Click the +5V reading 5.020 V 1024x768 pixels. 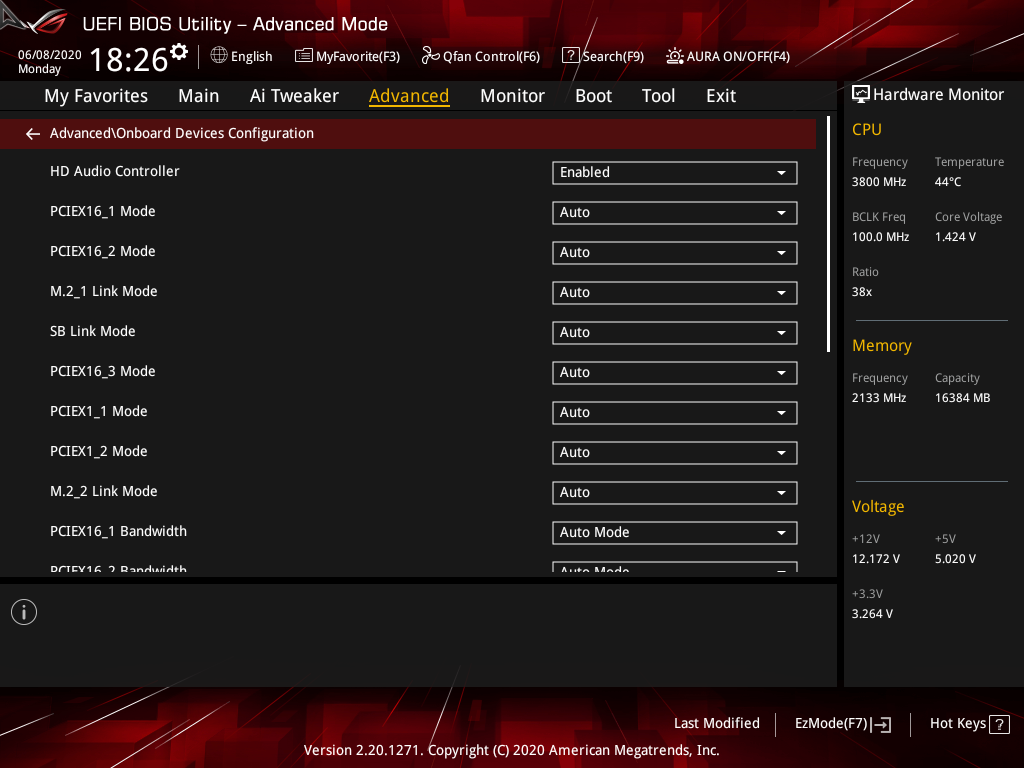pyautogui.click(x=955, y=559)
